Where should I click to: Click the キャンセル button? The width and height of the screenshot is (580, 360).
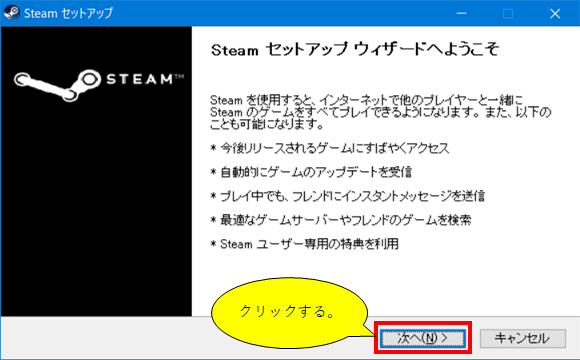(522, 338)
